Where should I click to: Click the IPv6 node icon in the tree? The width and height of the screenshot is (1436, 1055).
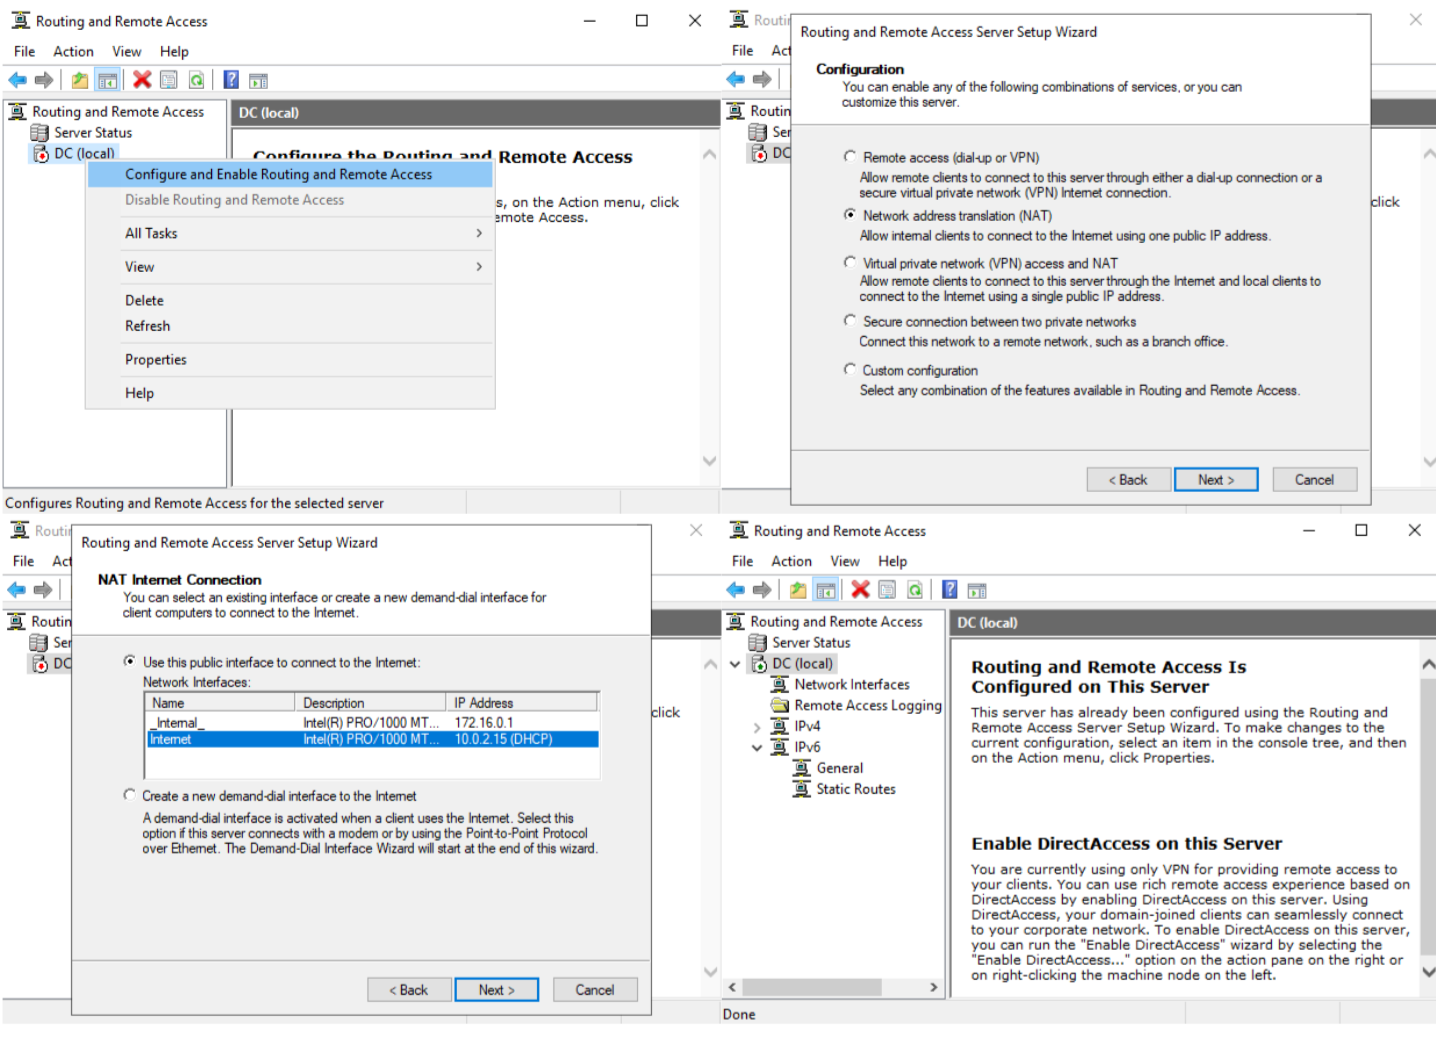[780, 748]
